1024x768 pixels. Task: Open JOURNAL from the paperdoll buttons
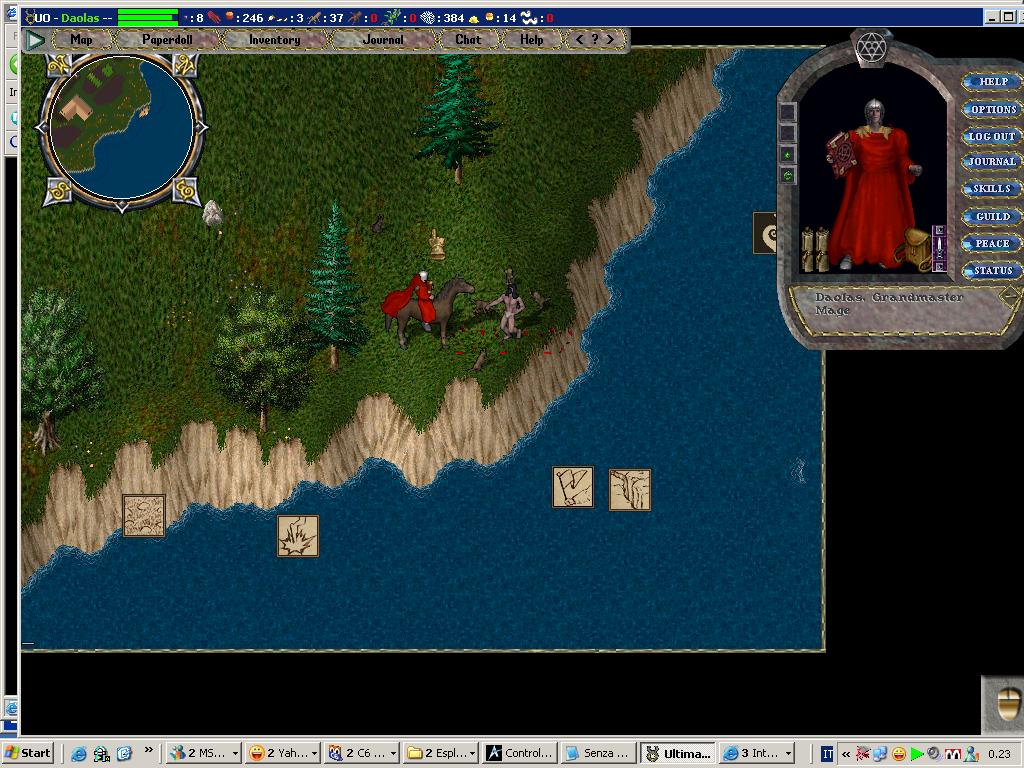click(991, 161)
